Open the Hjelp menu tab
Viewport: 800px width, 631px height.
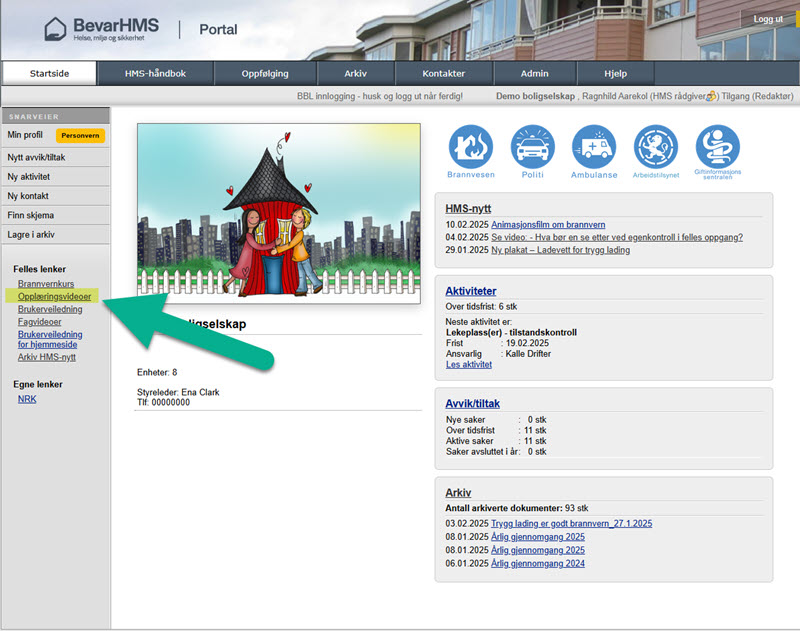[x=615, y=73]
